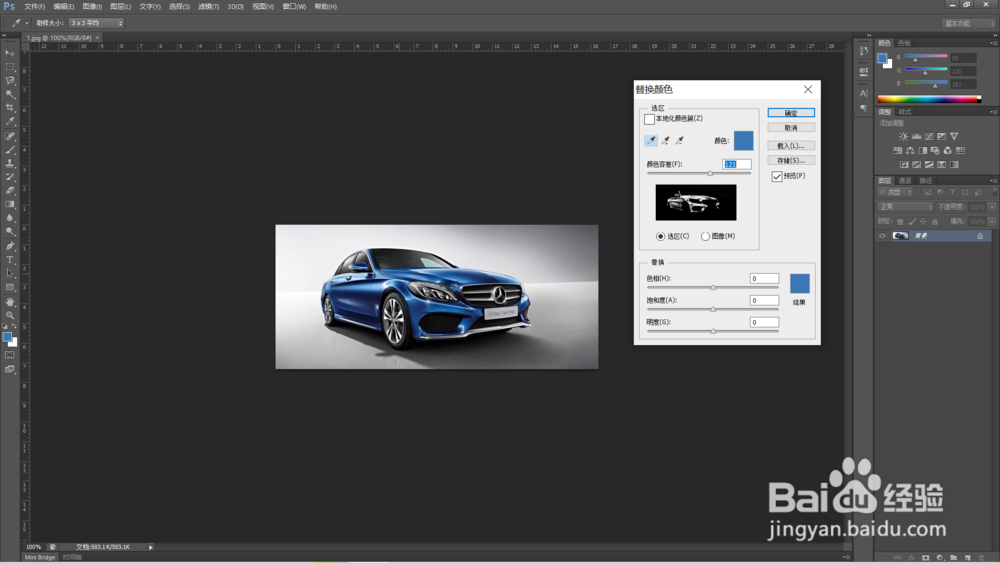Choose the Selection (C) radio button
Screen dimensions: 1000x563
coord(661,237)
